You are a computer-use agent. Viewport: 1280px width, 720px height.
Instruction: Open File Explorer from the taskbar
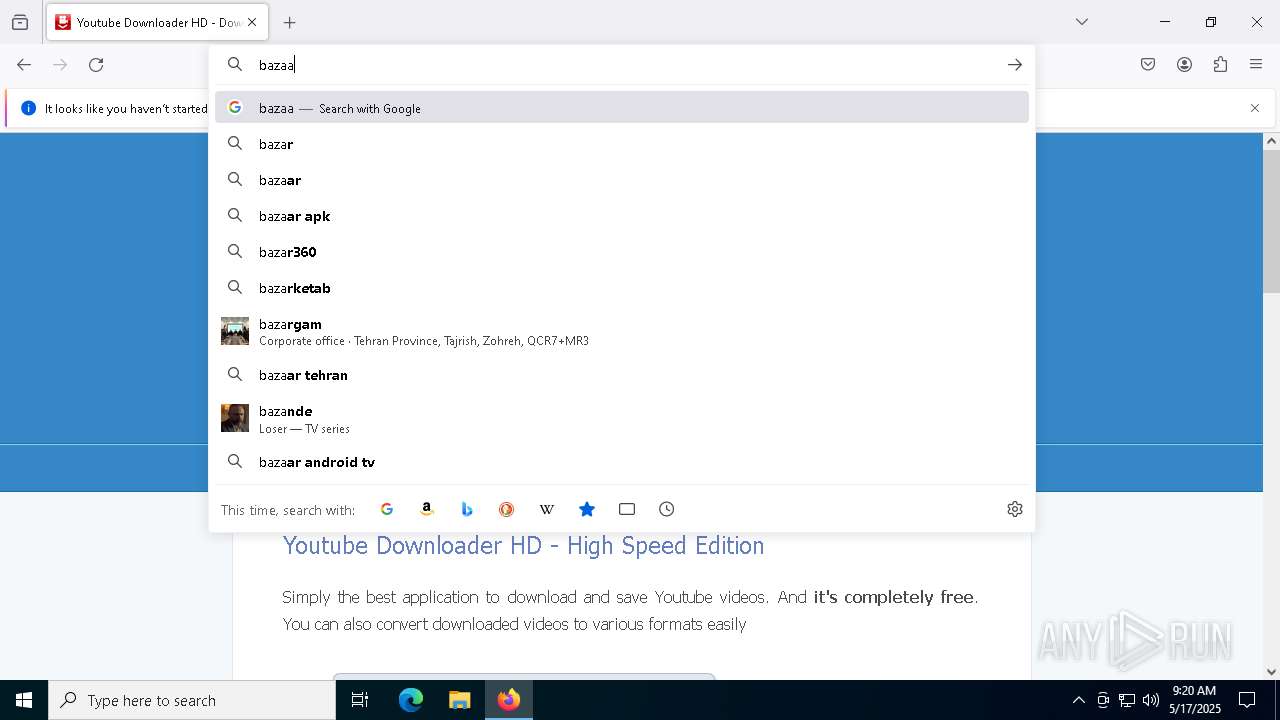pyautogui.click(x=460, y=700)
